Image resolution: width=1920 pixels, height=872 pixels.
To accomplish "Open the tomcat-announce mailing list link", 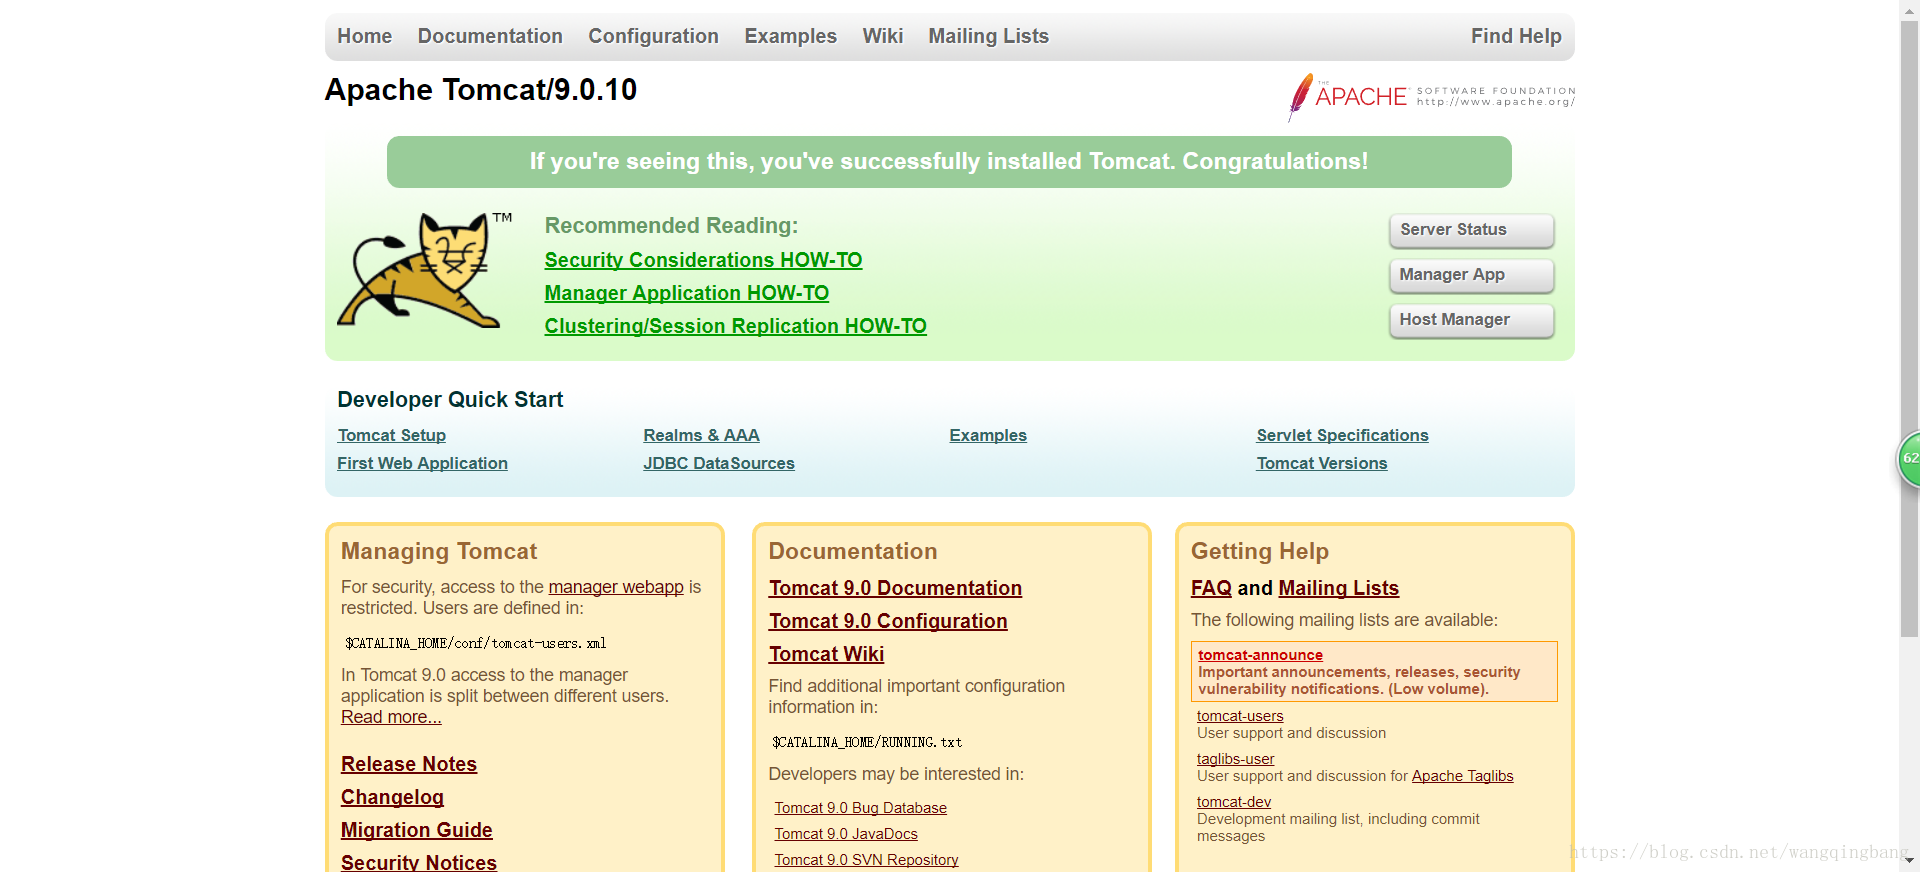I will [1260, 655].
